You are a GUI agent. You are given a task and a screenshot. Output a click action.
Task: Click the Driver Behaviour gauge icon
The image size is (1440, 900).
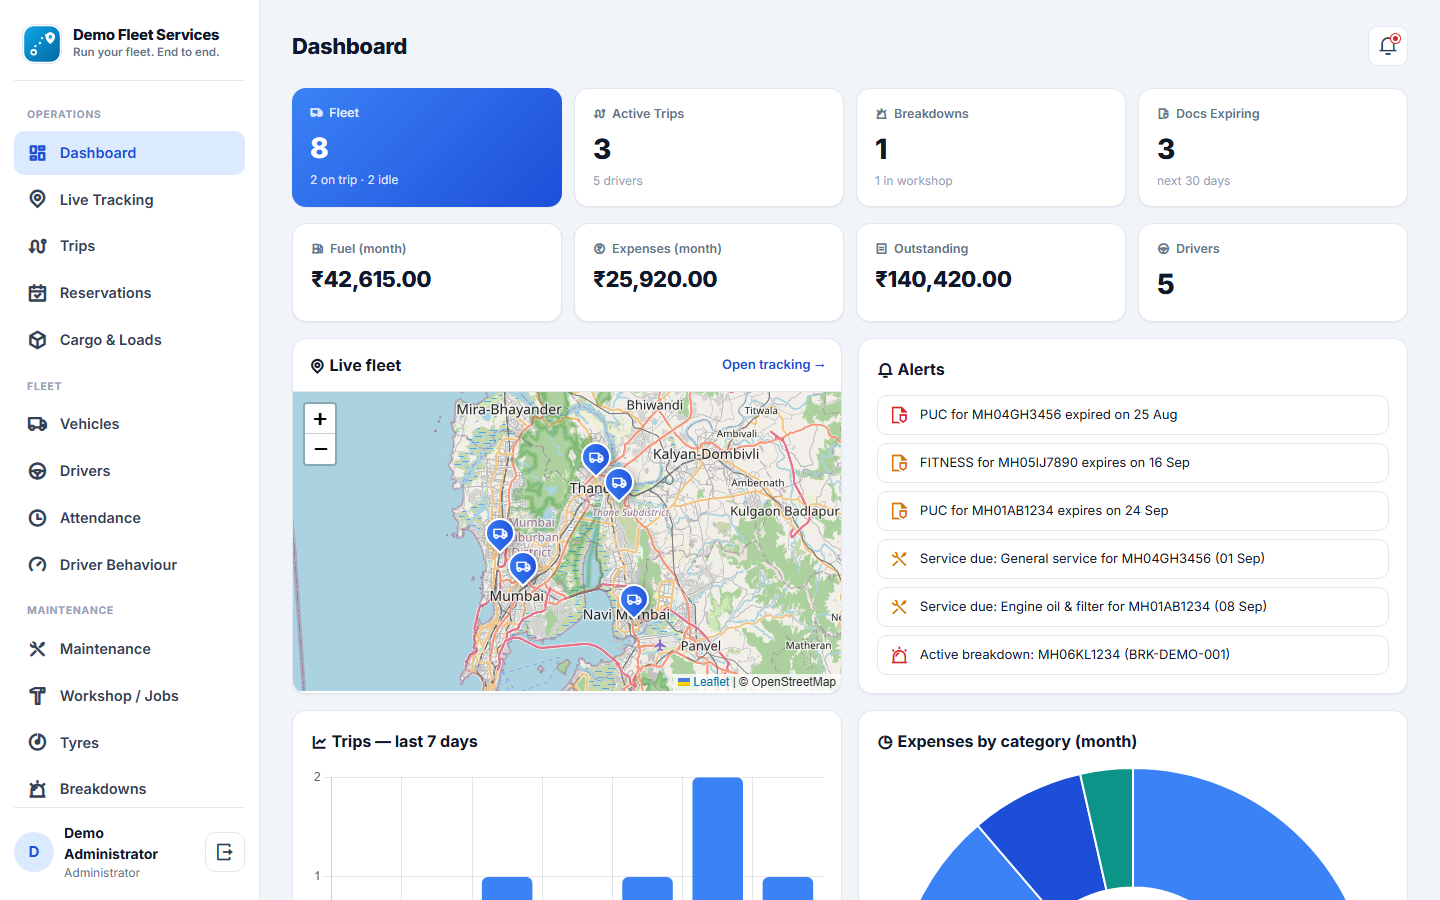click(37, 565)
